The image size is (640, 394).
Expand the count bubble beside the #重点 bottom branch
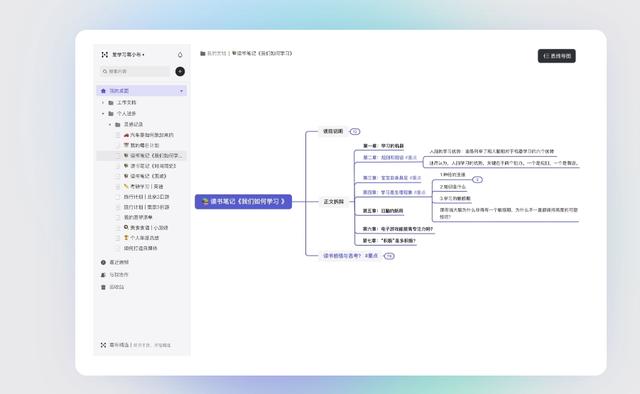coord(389,256)
